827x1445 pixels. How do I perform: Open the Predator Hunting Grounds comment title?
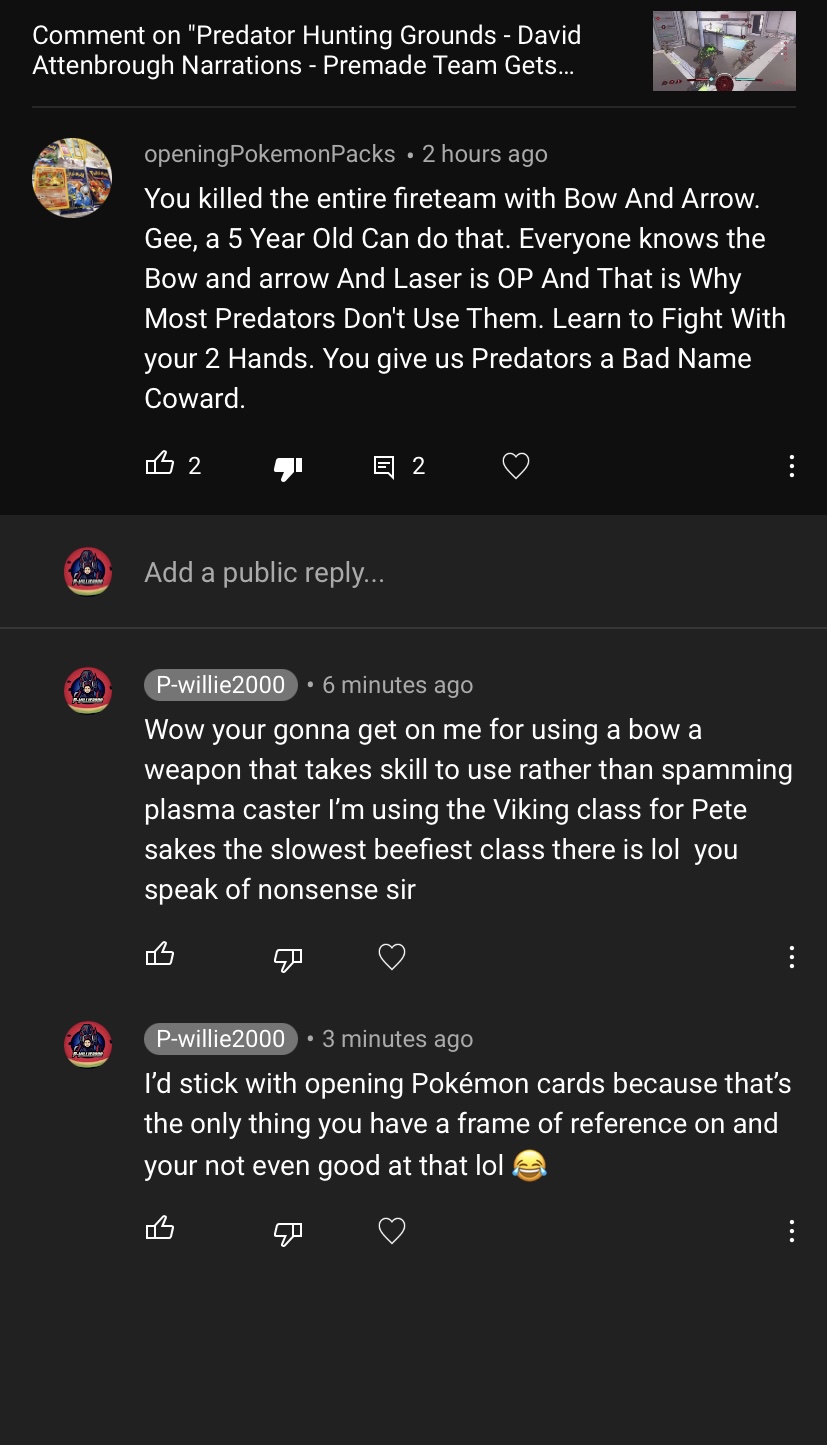point(306,50)
